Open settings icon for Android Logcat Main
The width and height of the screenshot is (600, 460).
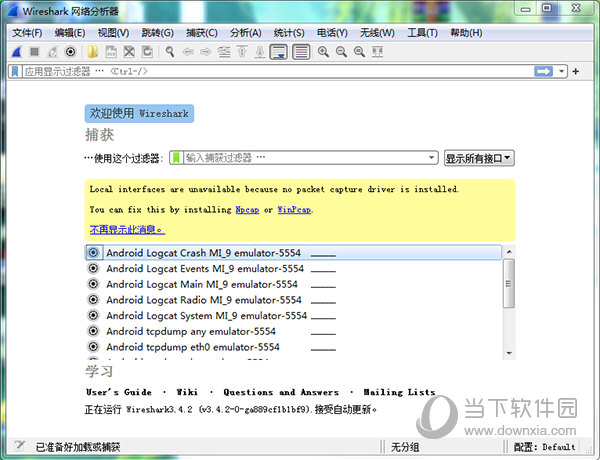[x=93, y=284]
